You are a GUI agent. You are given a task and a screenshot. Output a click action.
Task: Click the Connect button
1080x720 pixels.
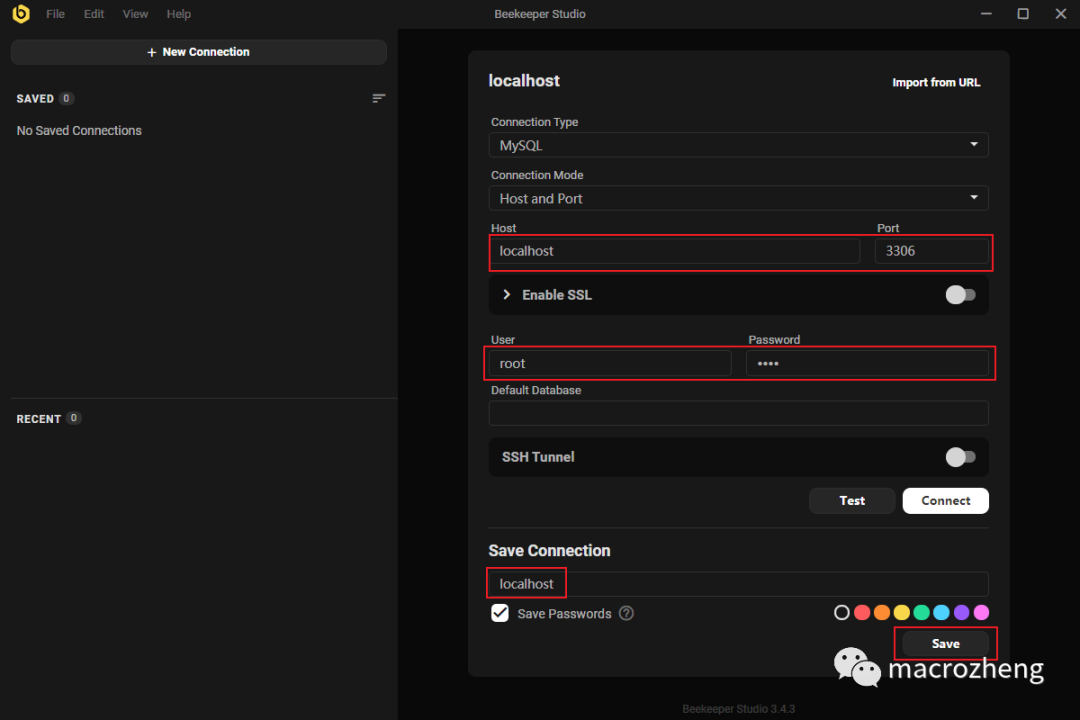(x=946, y=501)
